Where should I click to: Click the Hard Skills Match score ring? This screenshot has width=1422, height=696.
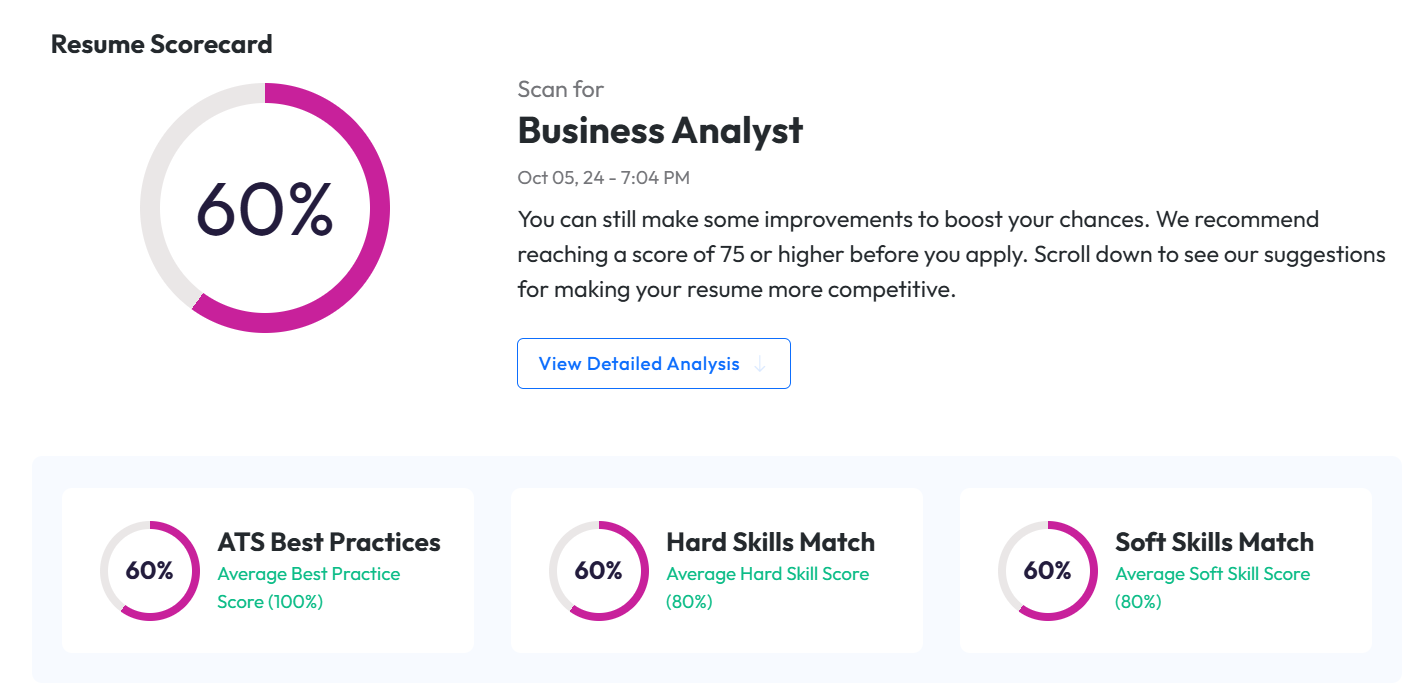pos(598,571)
